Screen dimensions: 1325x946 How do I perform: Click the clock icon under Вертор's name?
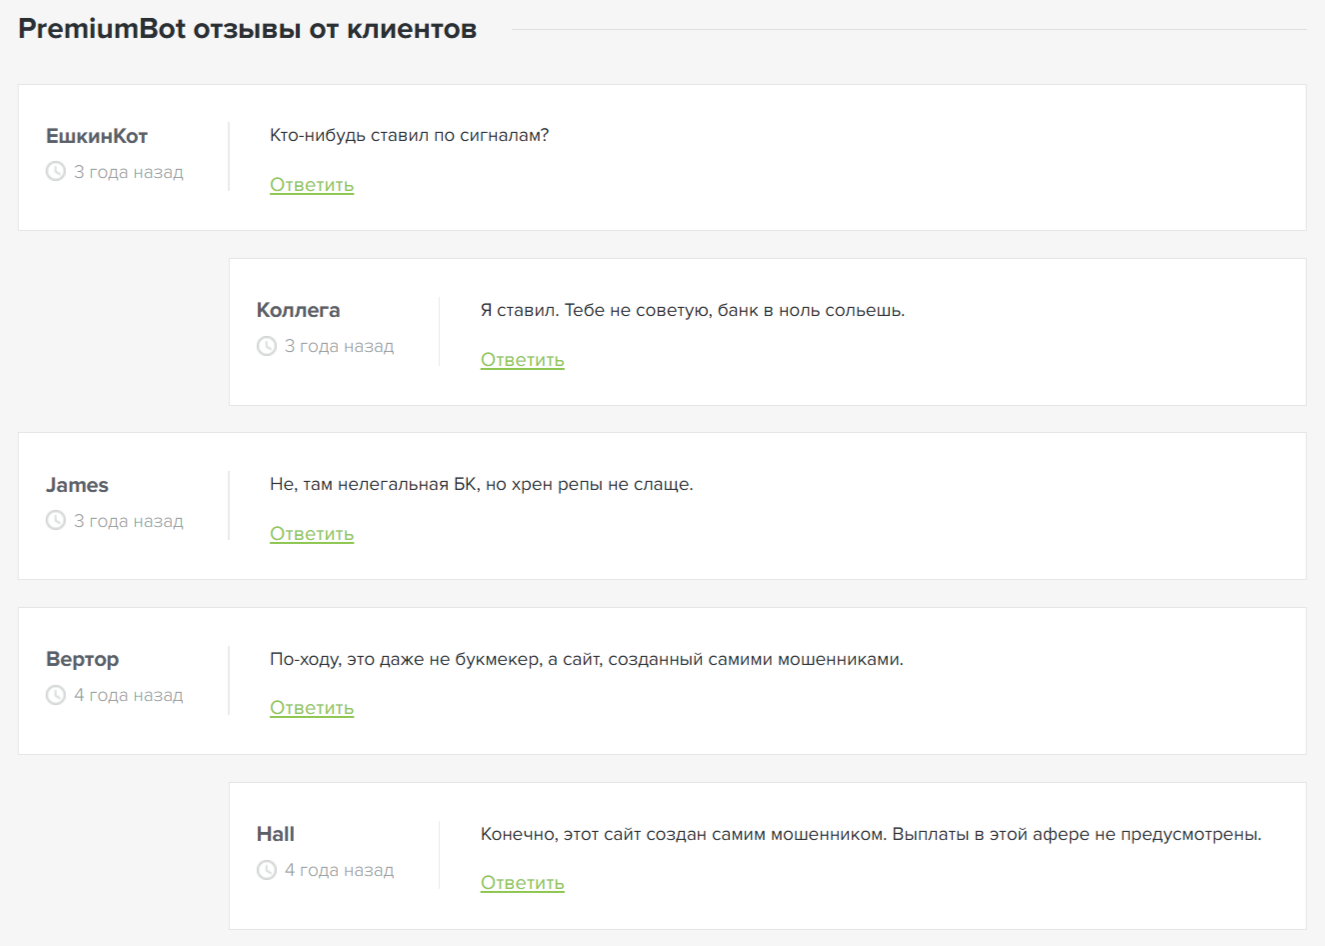click(56, 695)
